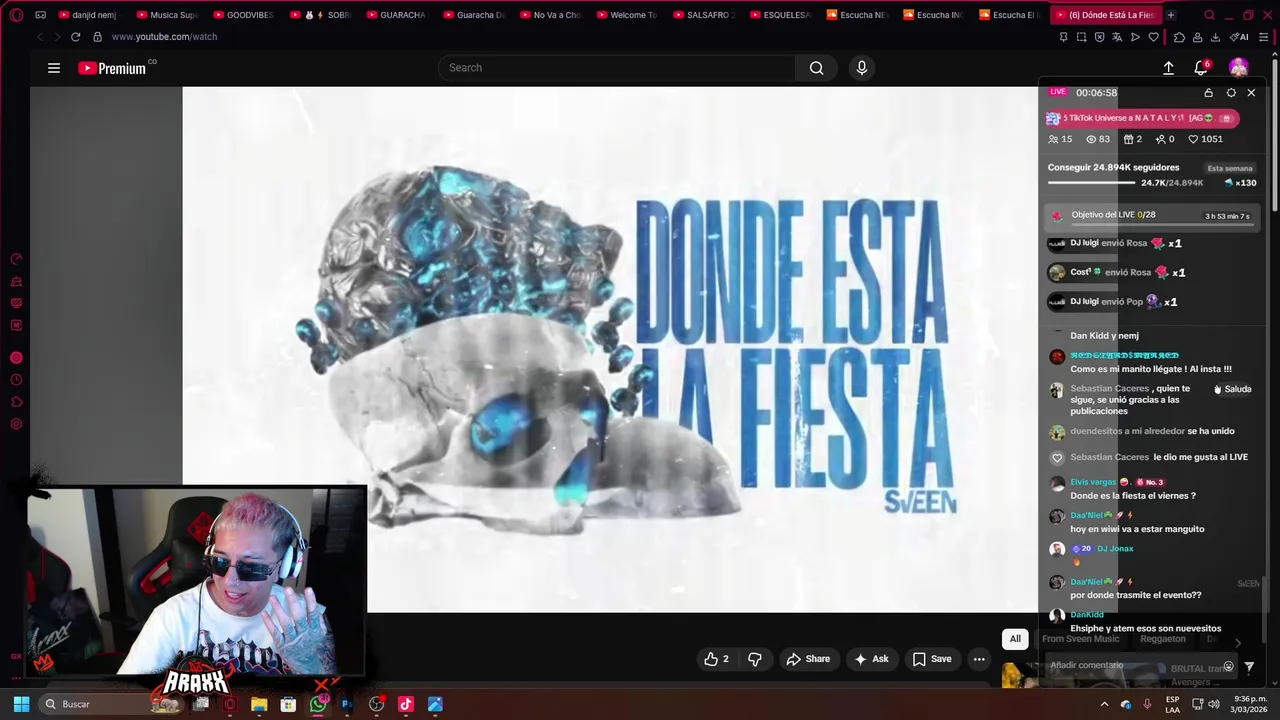Click the Ask button
The height and width of the screenshot is (720, 1280).
coord(871,659)
